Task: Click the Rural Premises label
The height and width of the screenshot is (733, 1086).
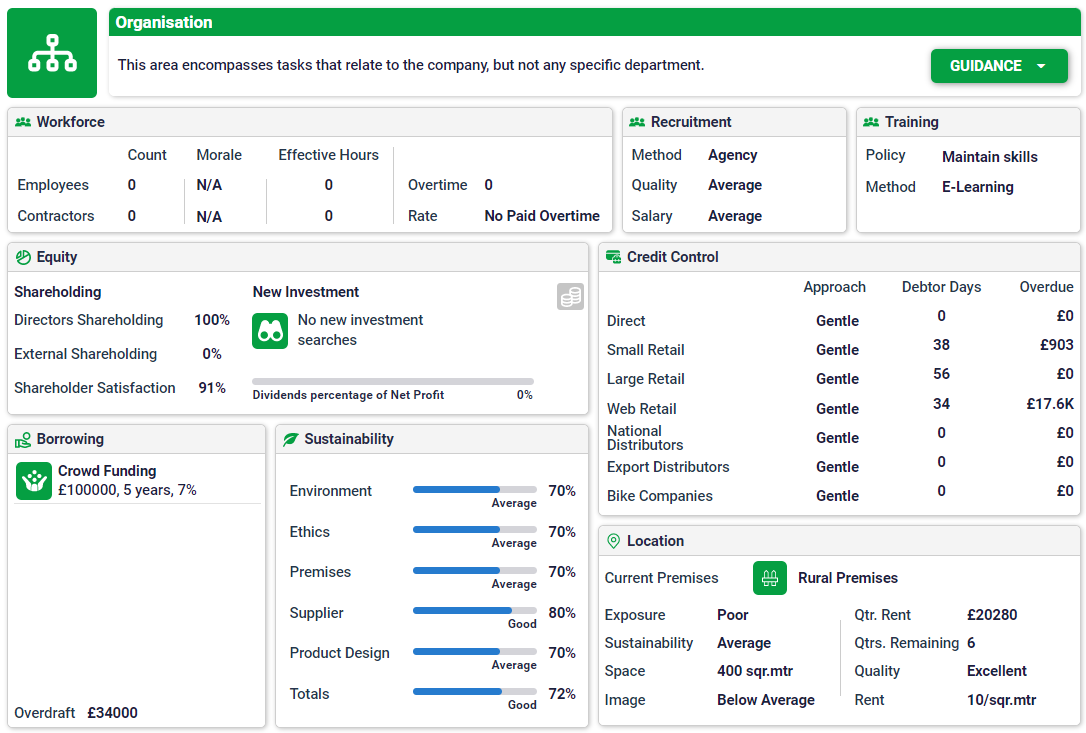Action: (848, 578)
